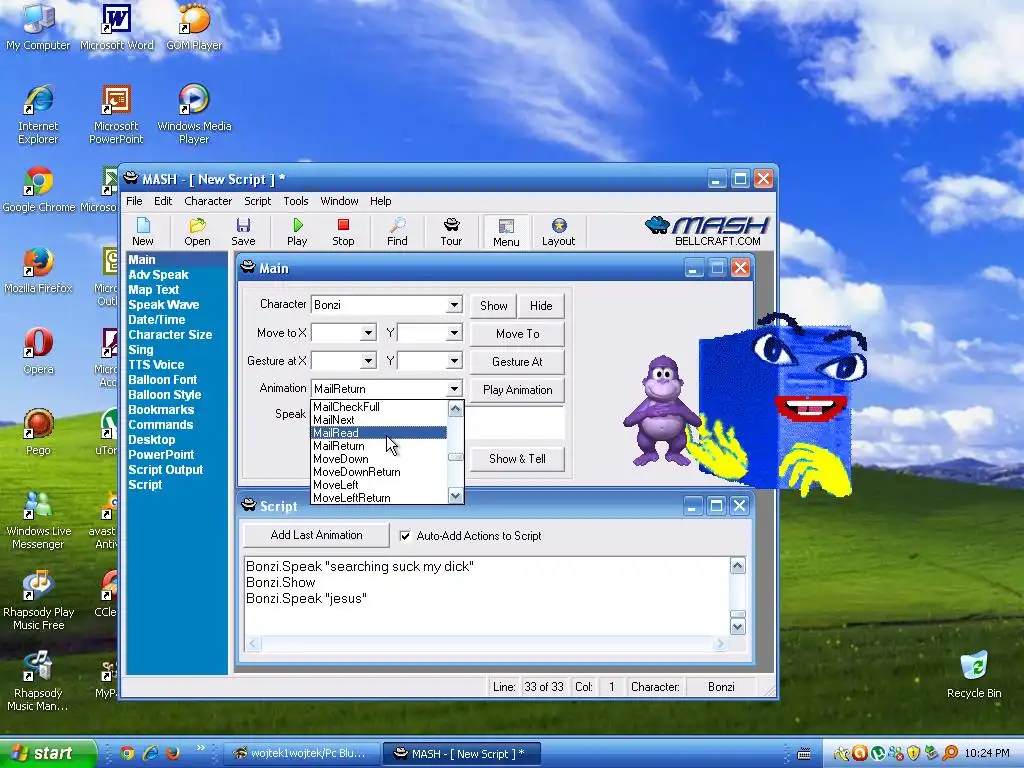1024x768 pixels.
Task: Click script output scrollbar down arrow
Action: 737,627
